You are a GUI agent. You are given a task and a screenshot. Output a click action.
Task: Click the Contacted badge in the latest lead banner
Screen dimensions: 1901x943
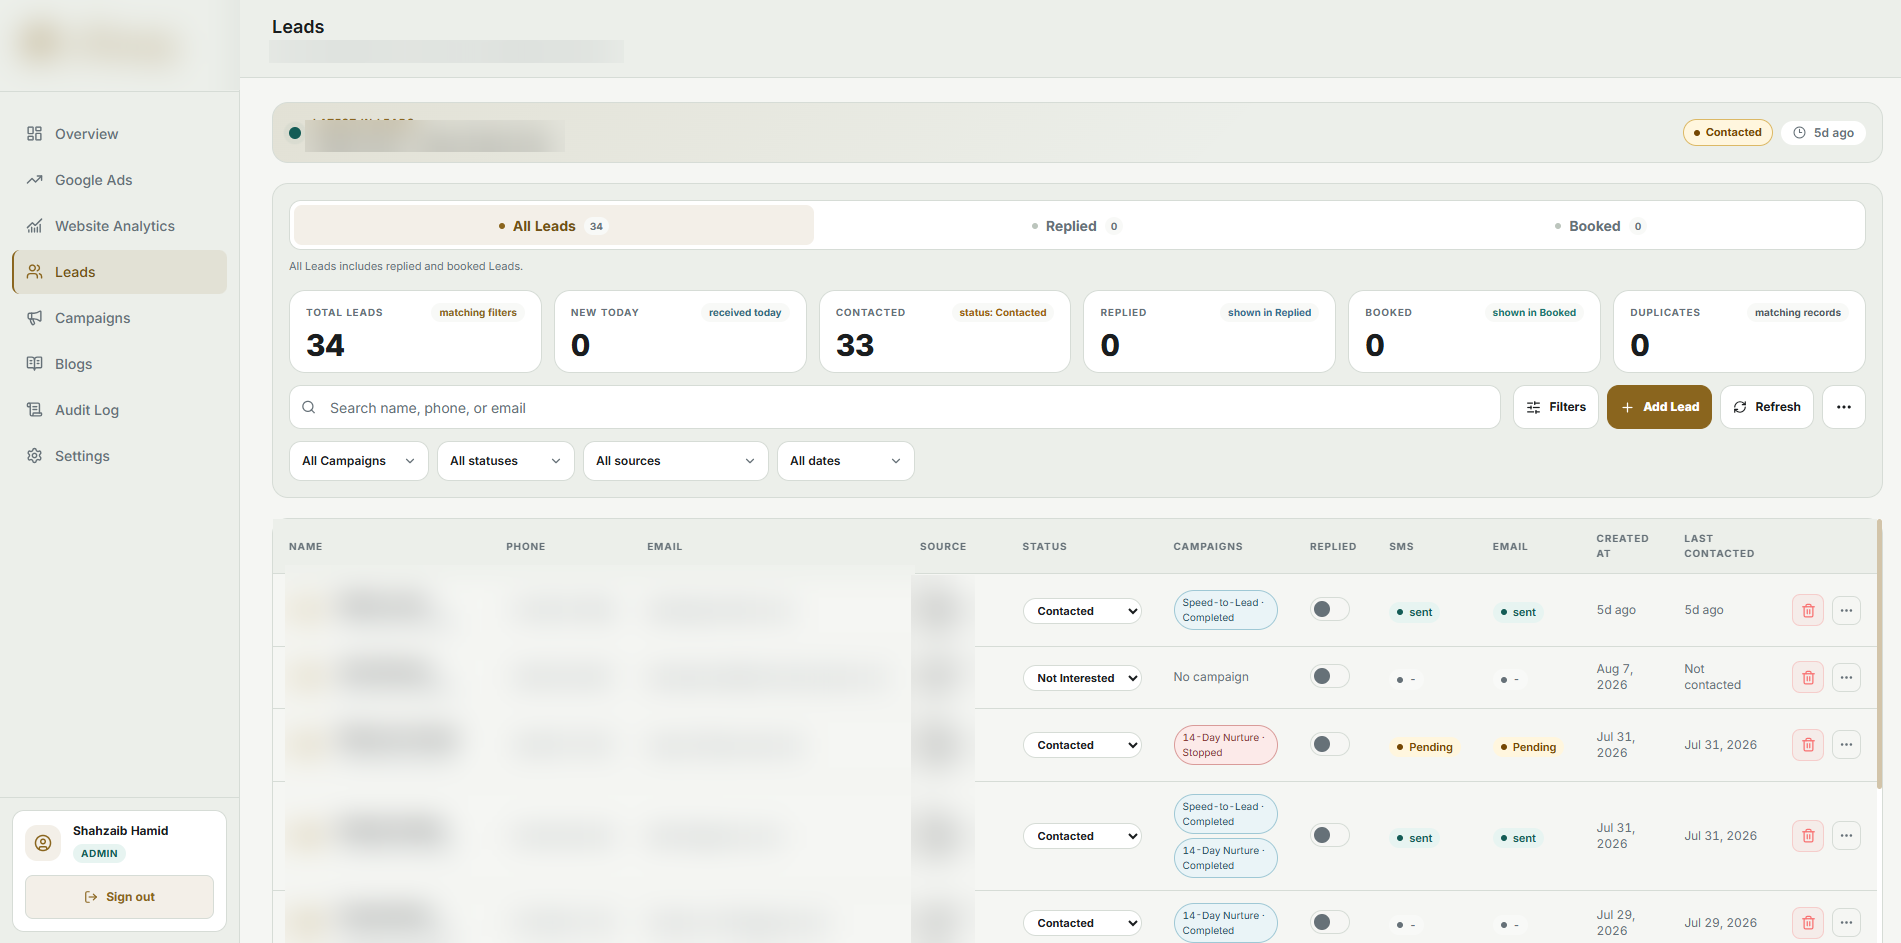pos(1727,133)
